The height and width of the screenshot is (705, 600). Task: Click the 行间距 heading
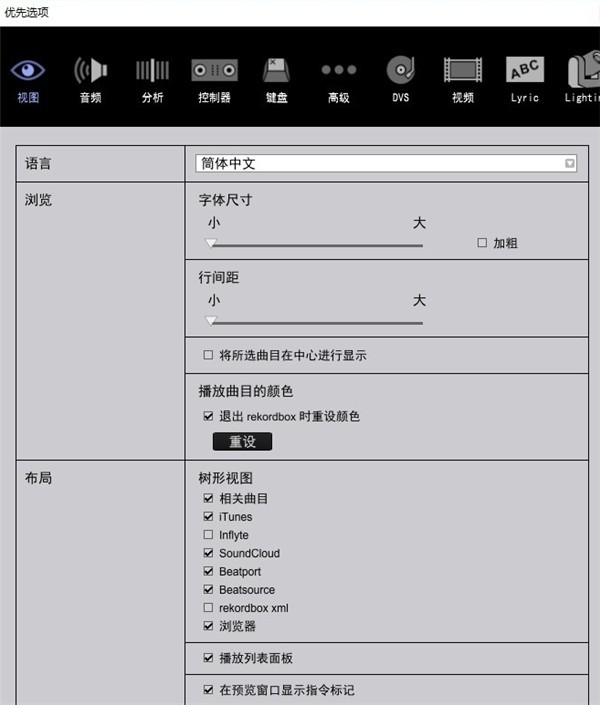pos(219,277)
